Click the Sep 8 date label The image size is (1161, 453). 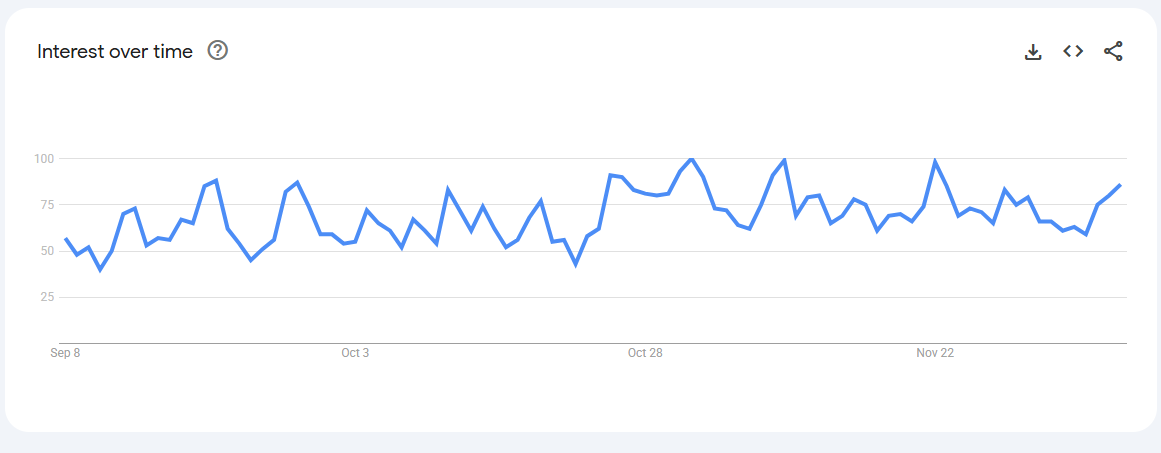click(65, 353)
